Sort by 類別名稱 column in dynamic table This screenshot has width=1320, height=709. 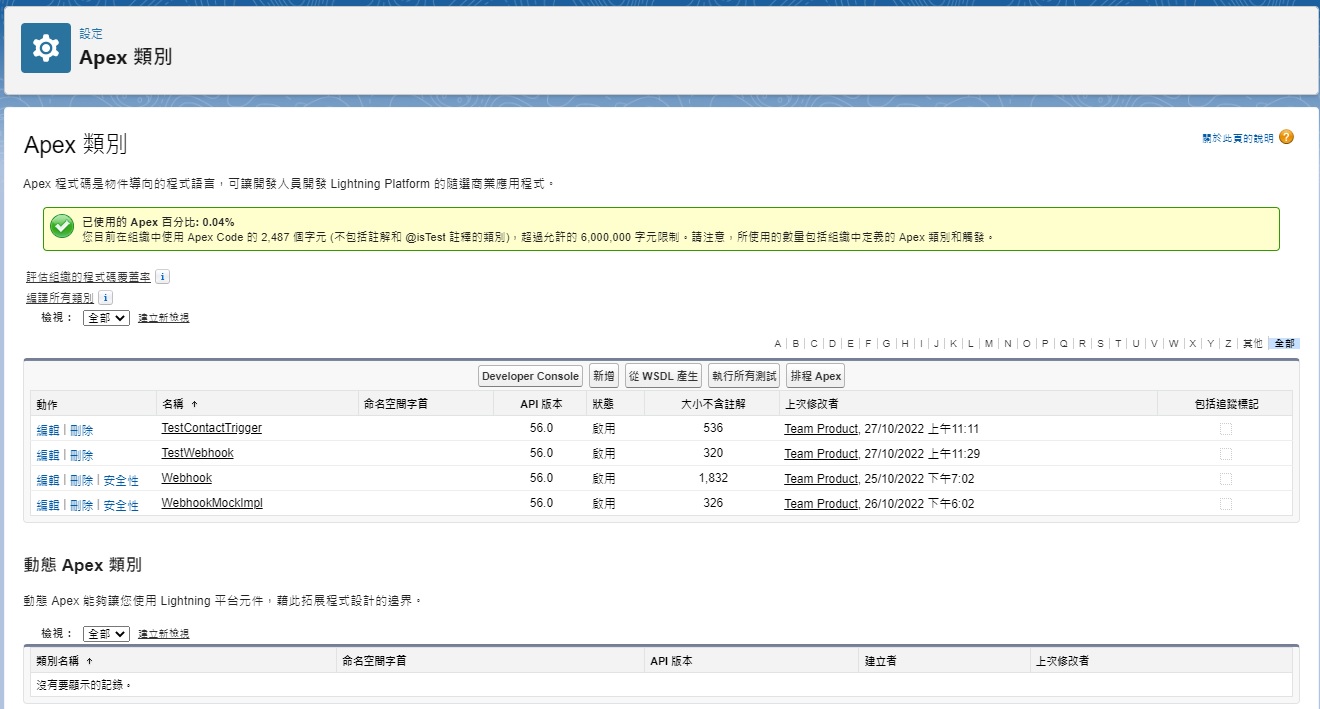(89, 661)
